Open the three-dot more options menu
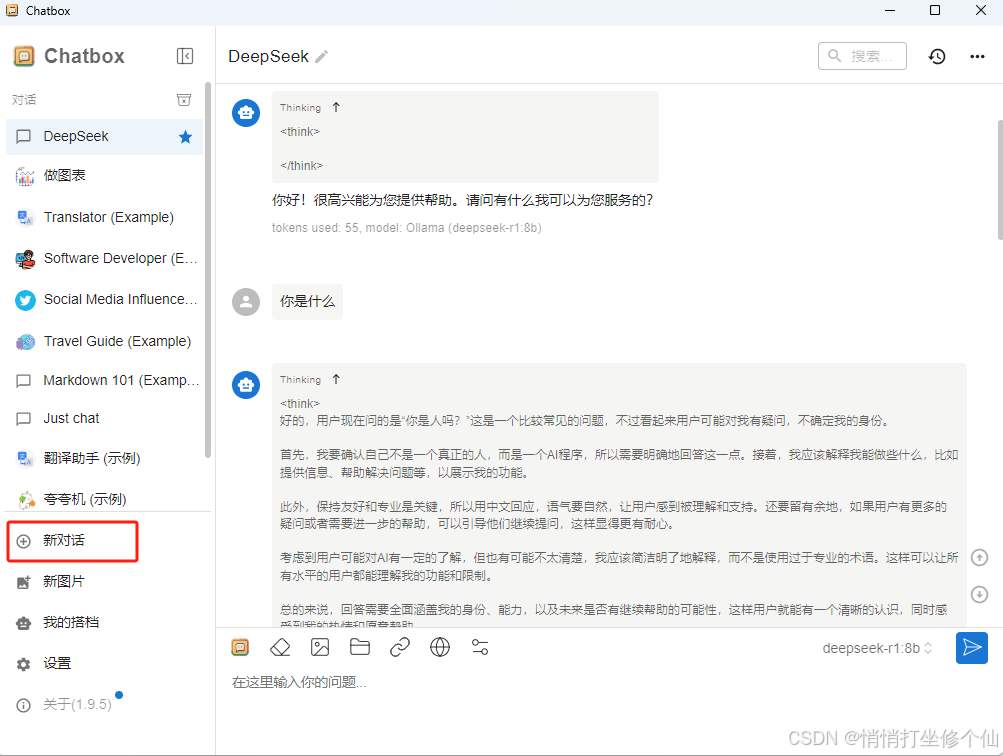 [977, 56]
